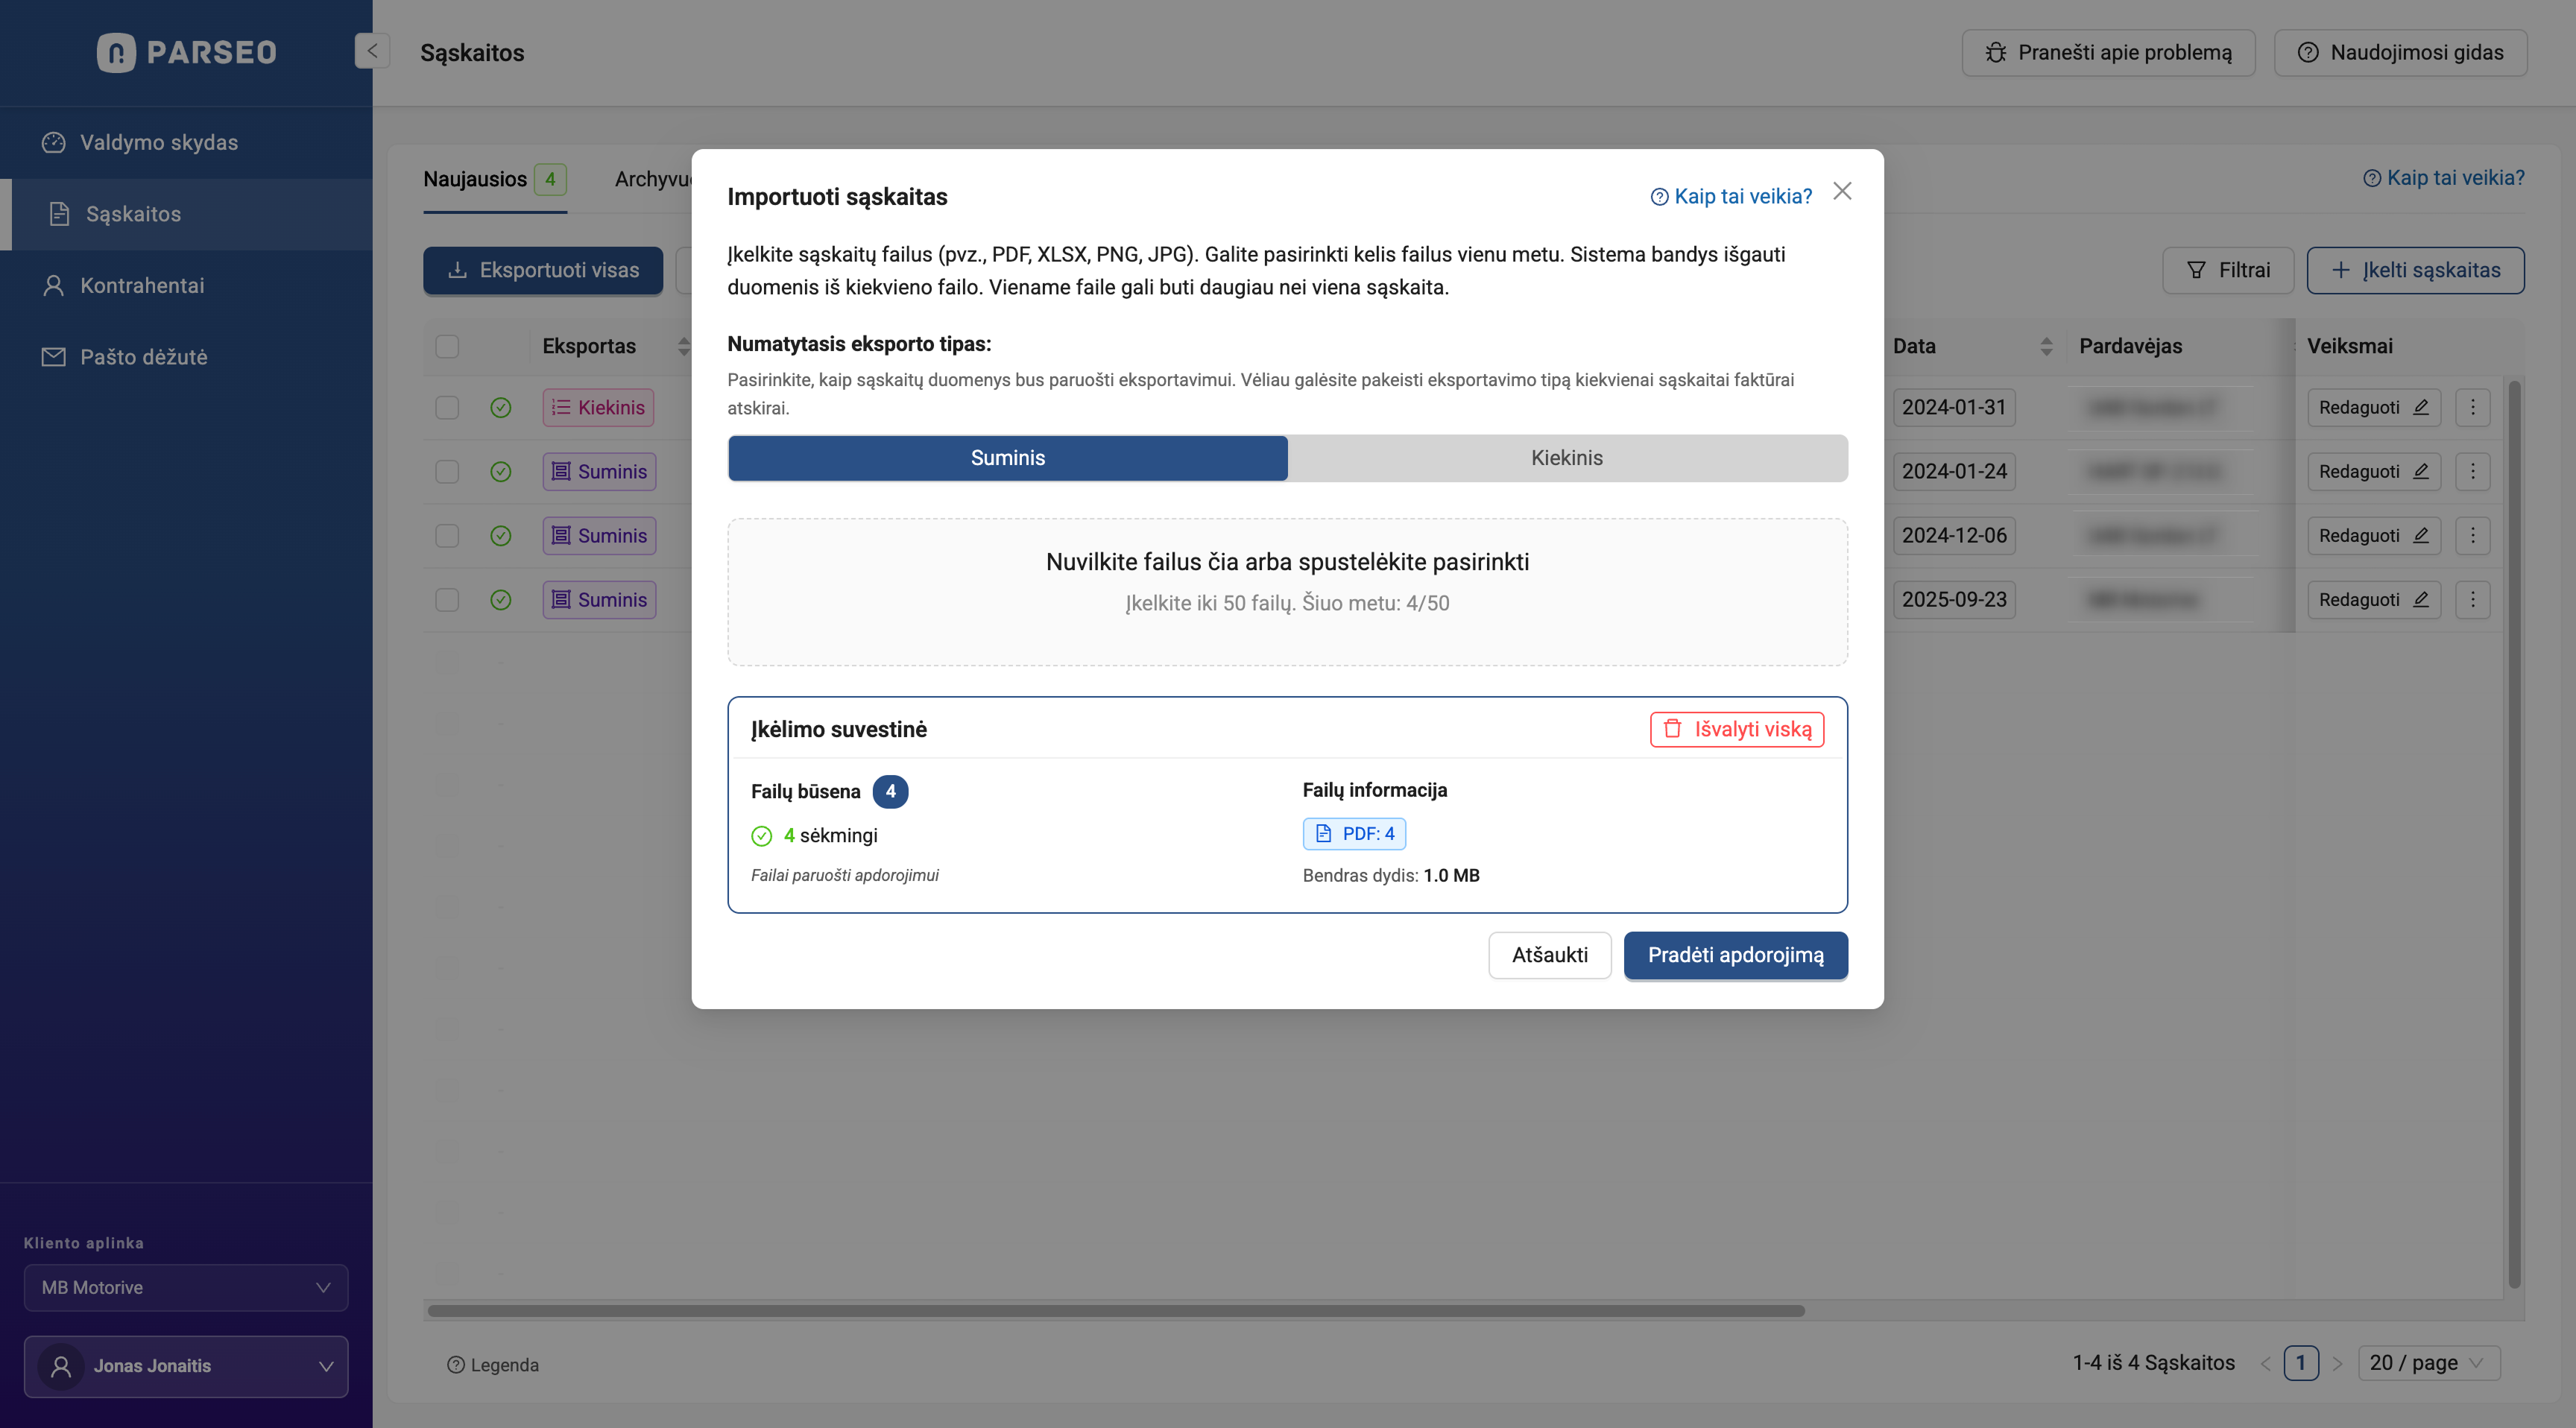Check the first invoice row checkbox
The height and width of the screenshot is (1428, 2576).
click(447, 408)
